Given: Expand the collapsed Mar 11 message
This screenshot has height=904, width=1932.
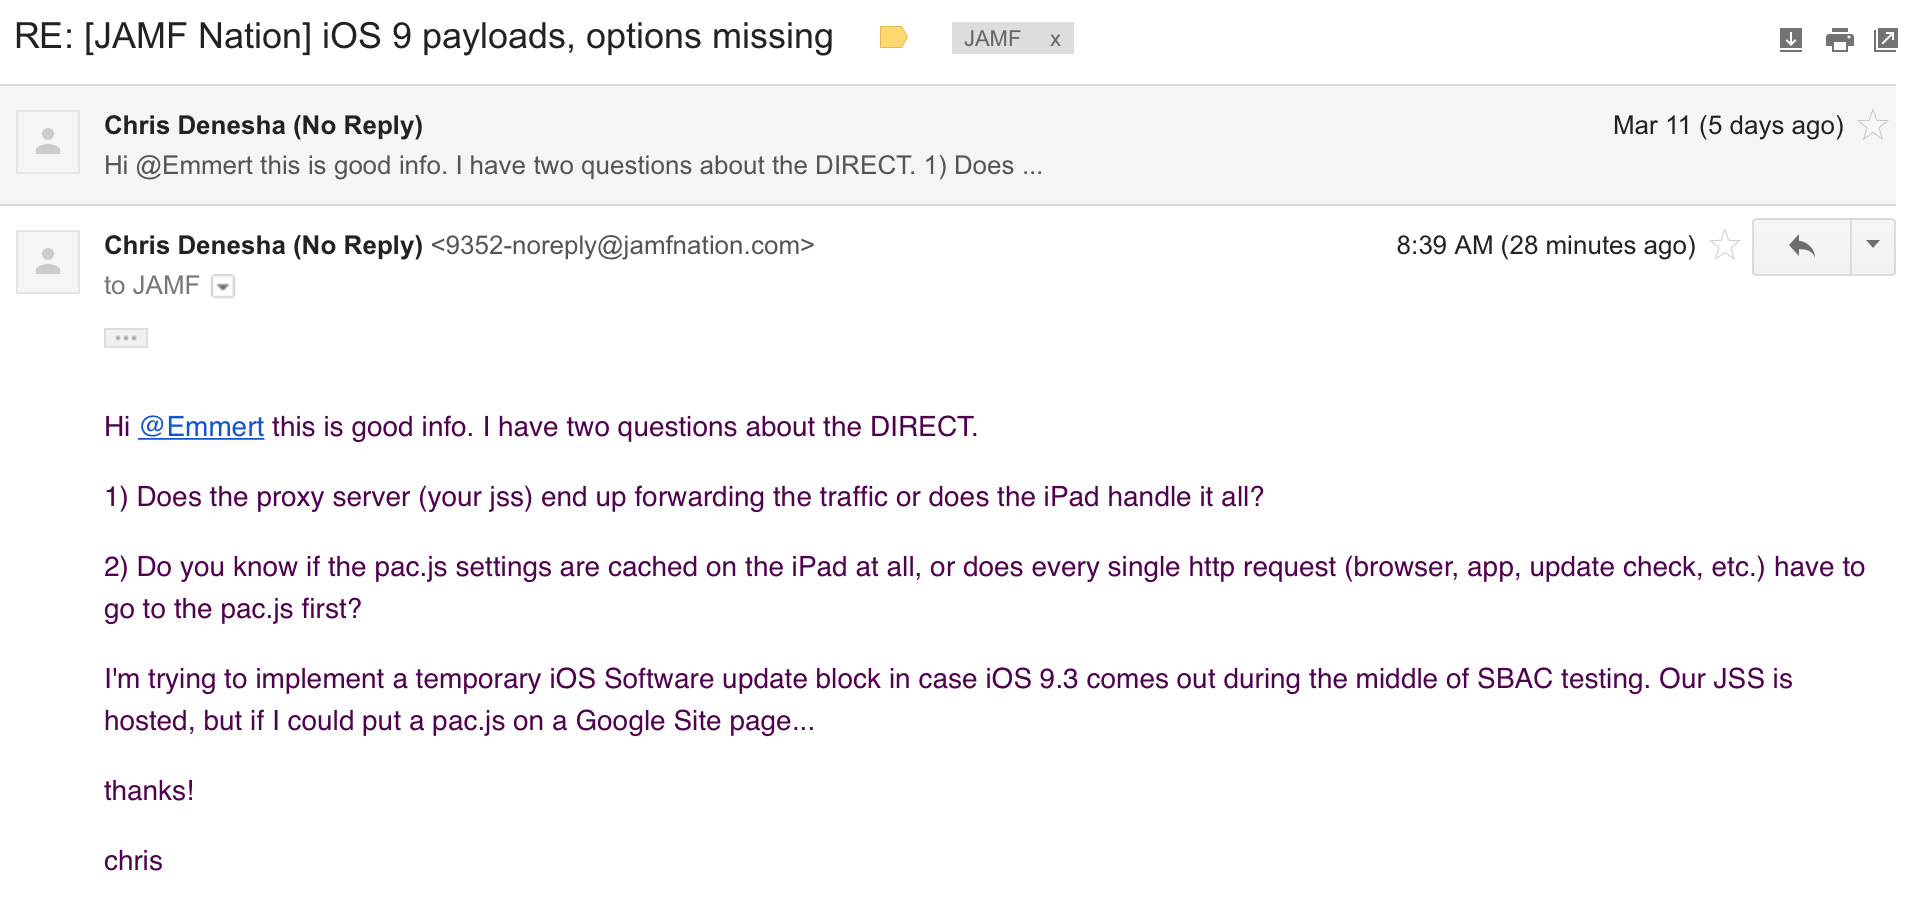Looking at the screenshot, I should pyautogui.click(x=948, y=145).
